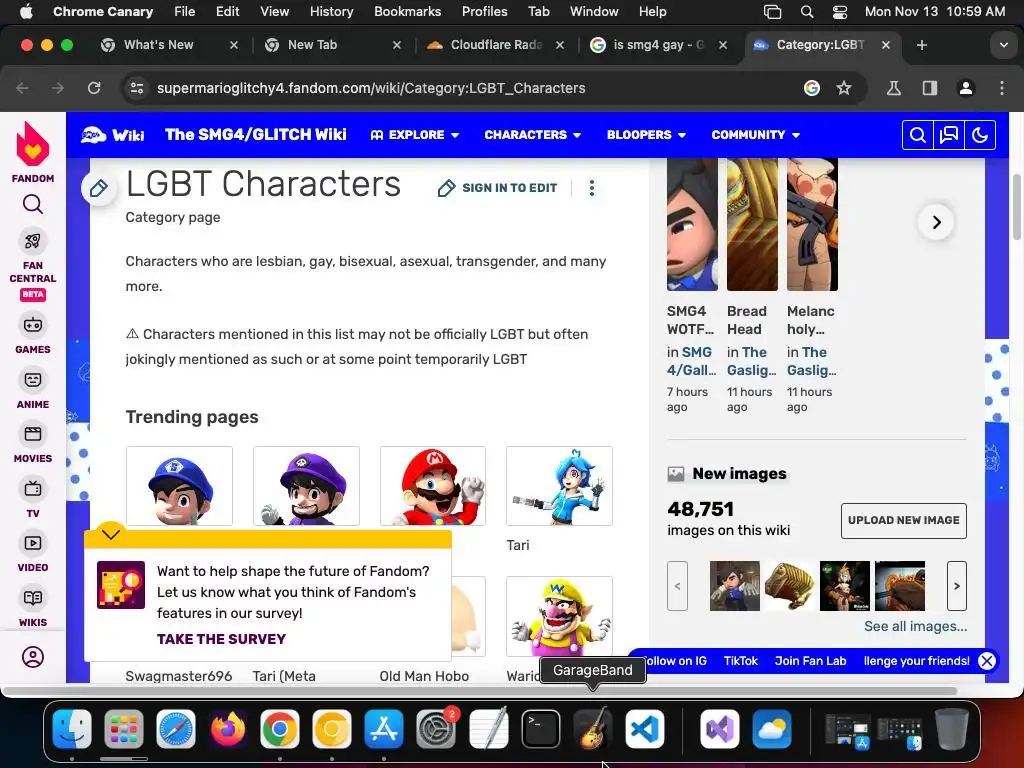This screenshot has width=1024, height=768.
Task: Dismiss the bottom social bar with the X
Action: pos(987,661)
